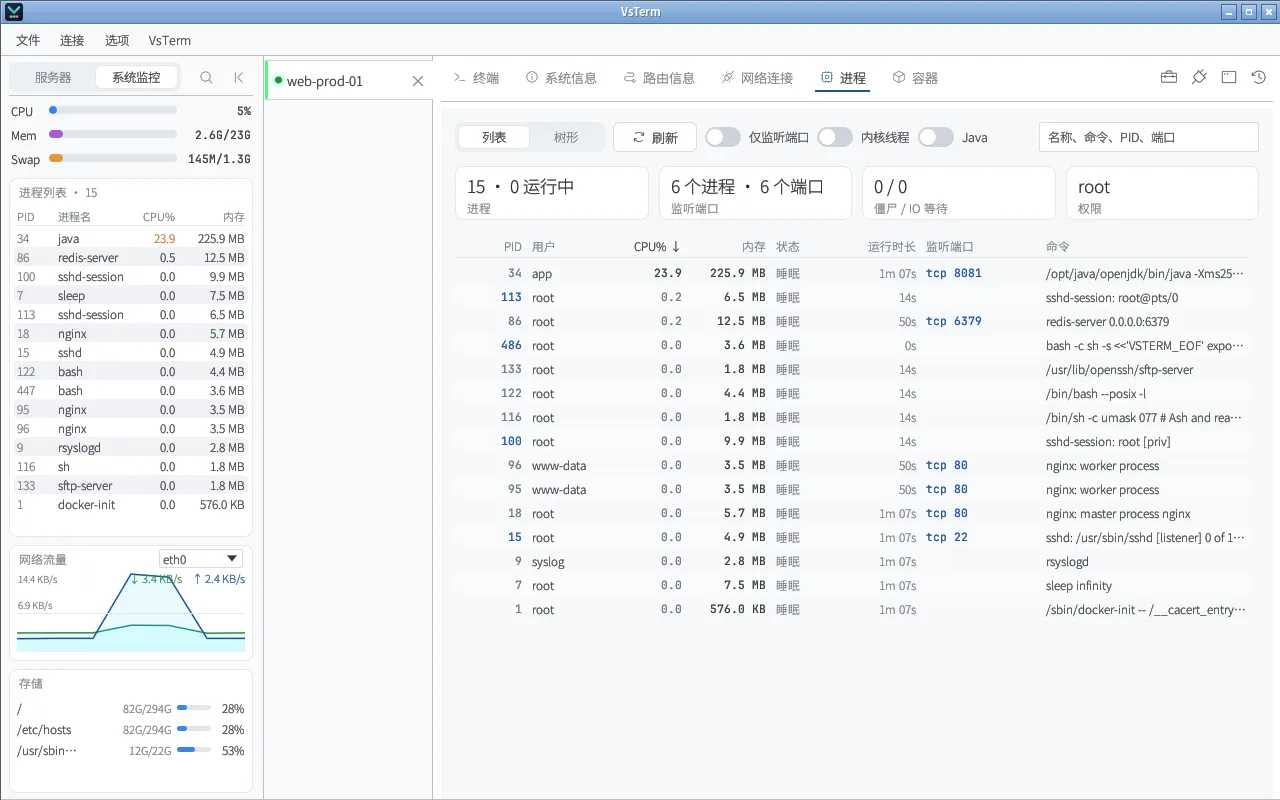The width and height of the screenshot is (1280, 800).
Task: Click the tcp 8081 port link
Action: 953,273
